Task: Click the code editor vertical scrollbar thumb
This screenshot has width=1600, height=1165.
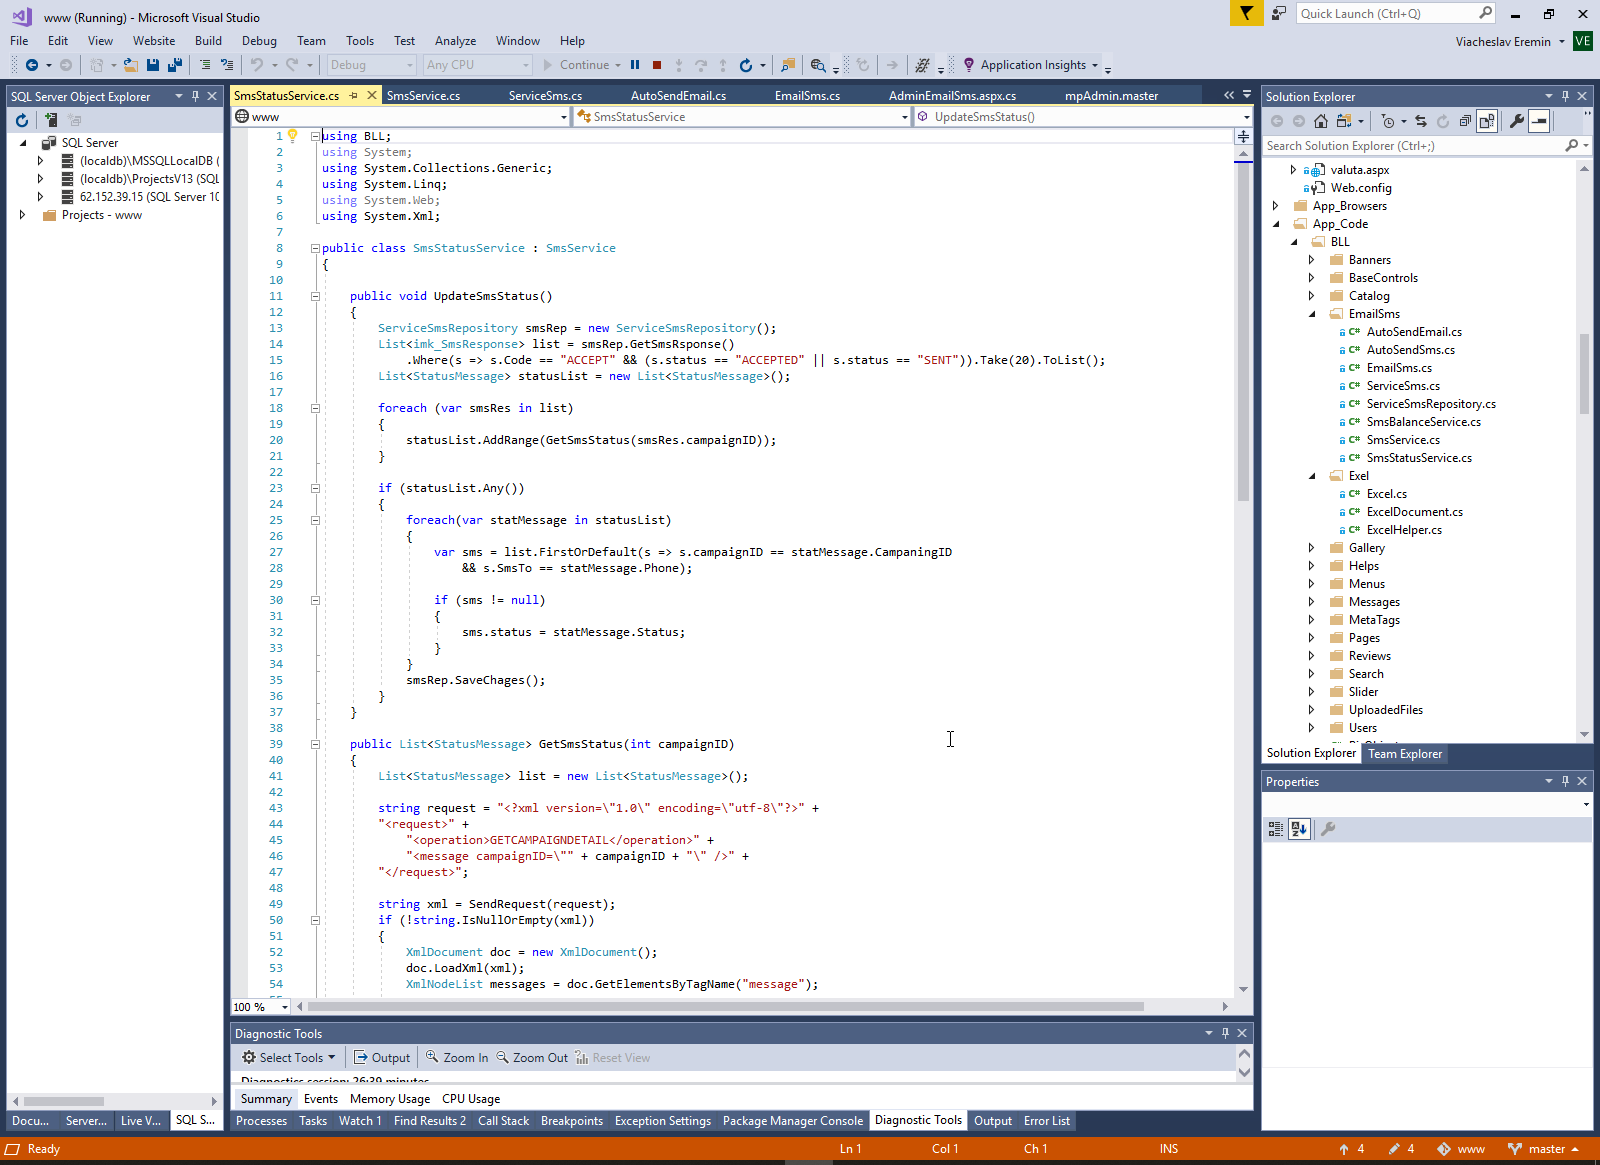Action: coord(1243,331)
